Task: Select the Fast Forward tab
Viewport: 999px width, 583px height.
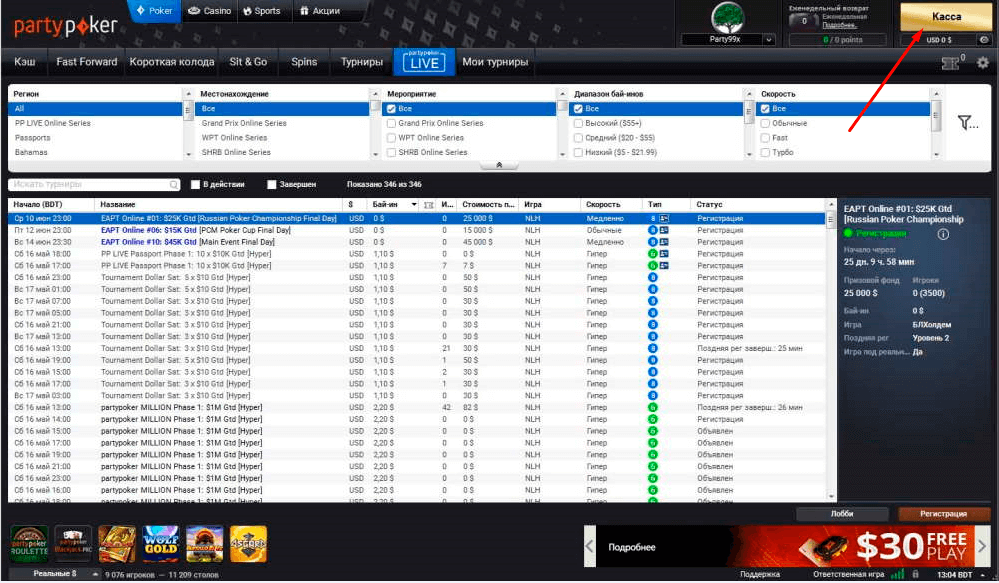Action: 87,62
